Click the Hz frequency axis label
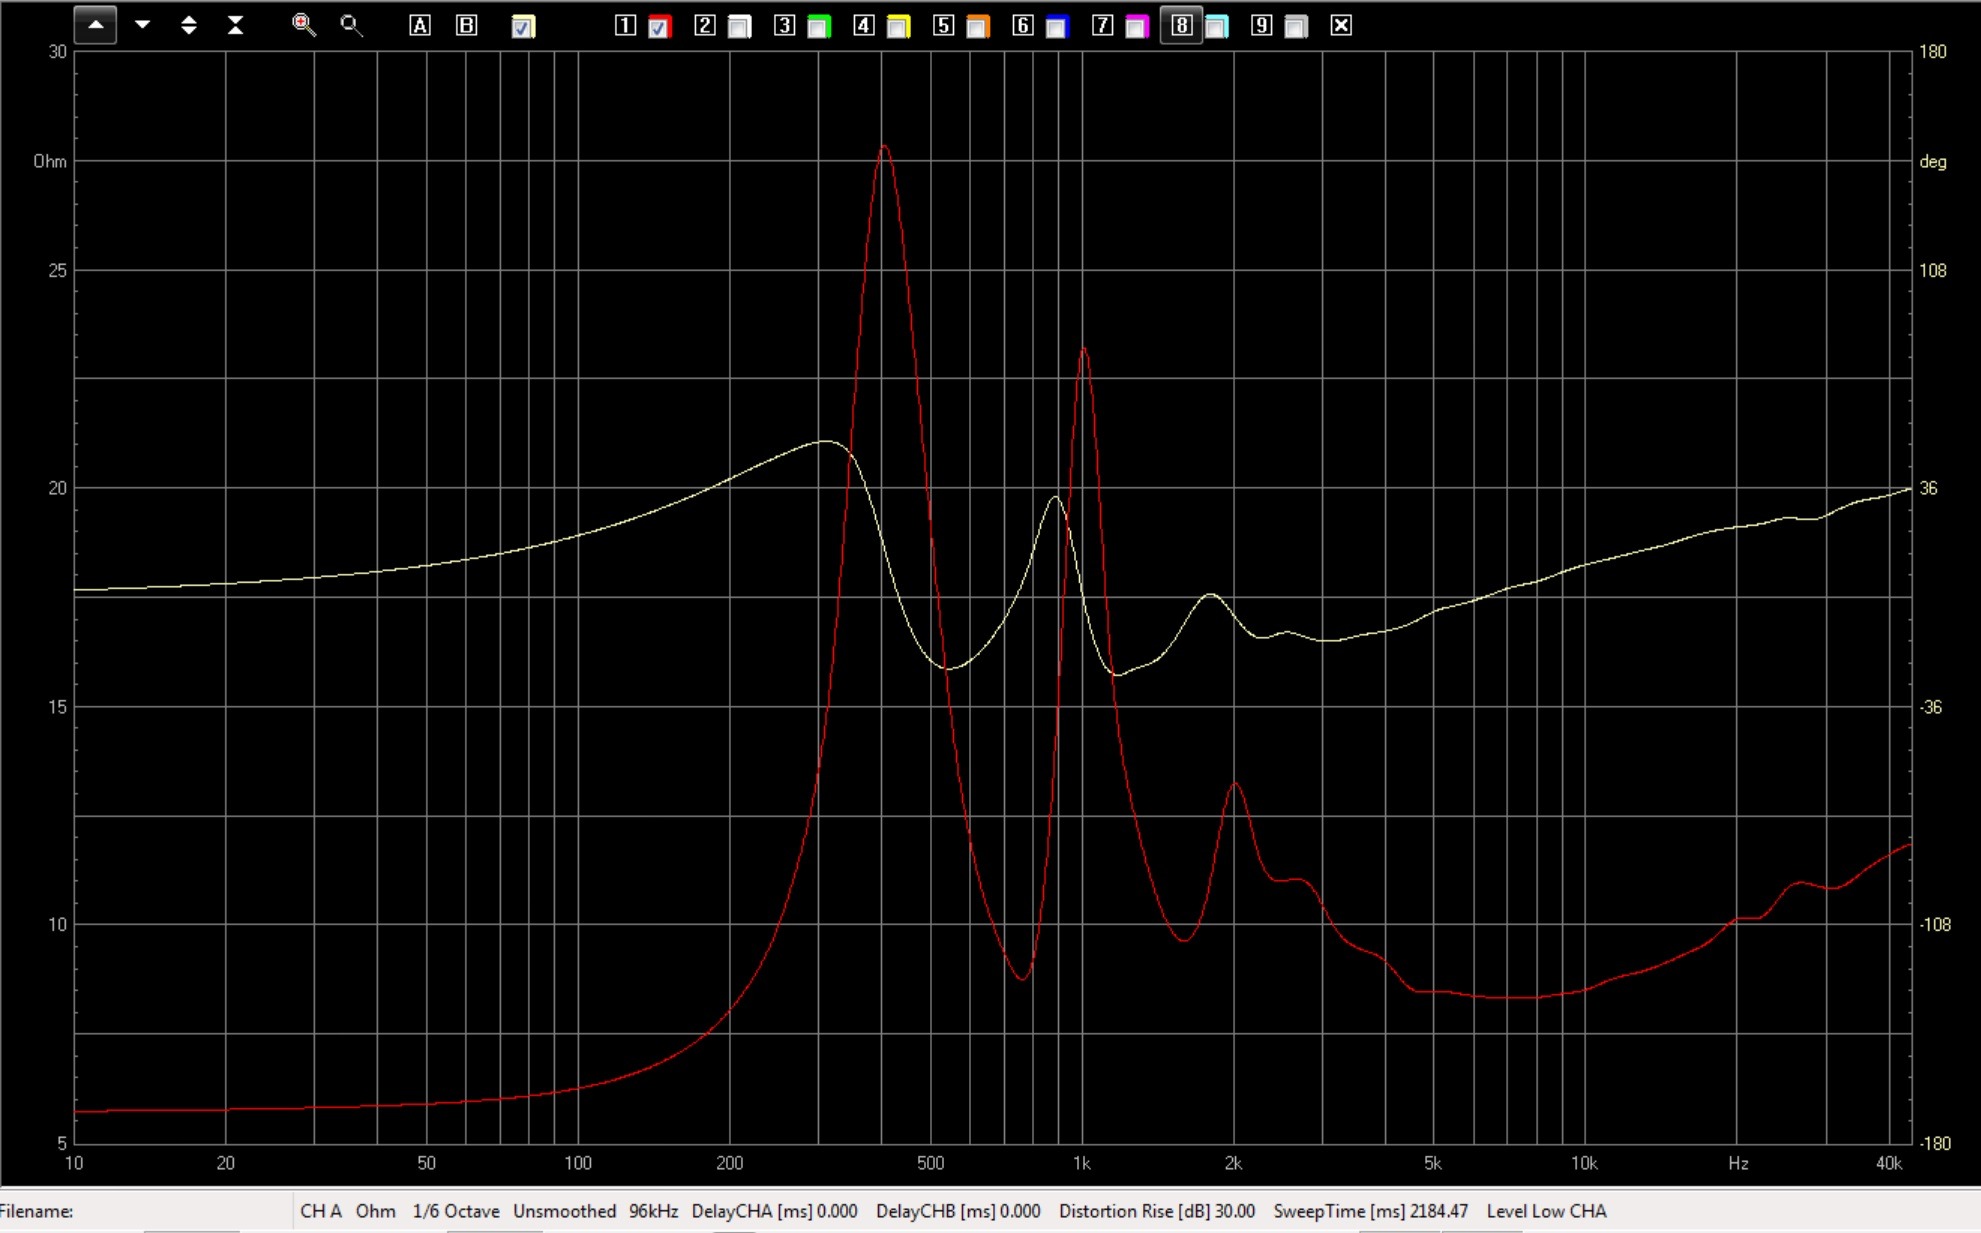The height and width of the screenshot is (1233, 1981). 1738,1163
